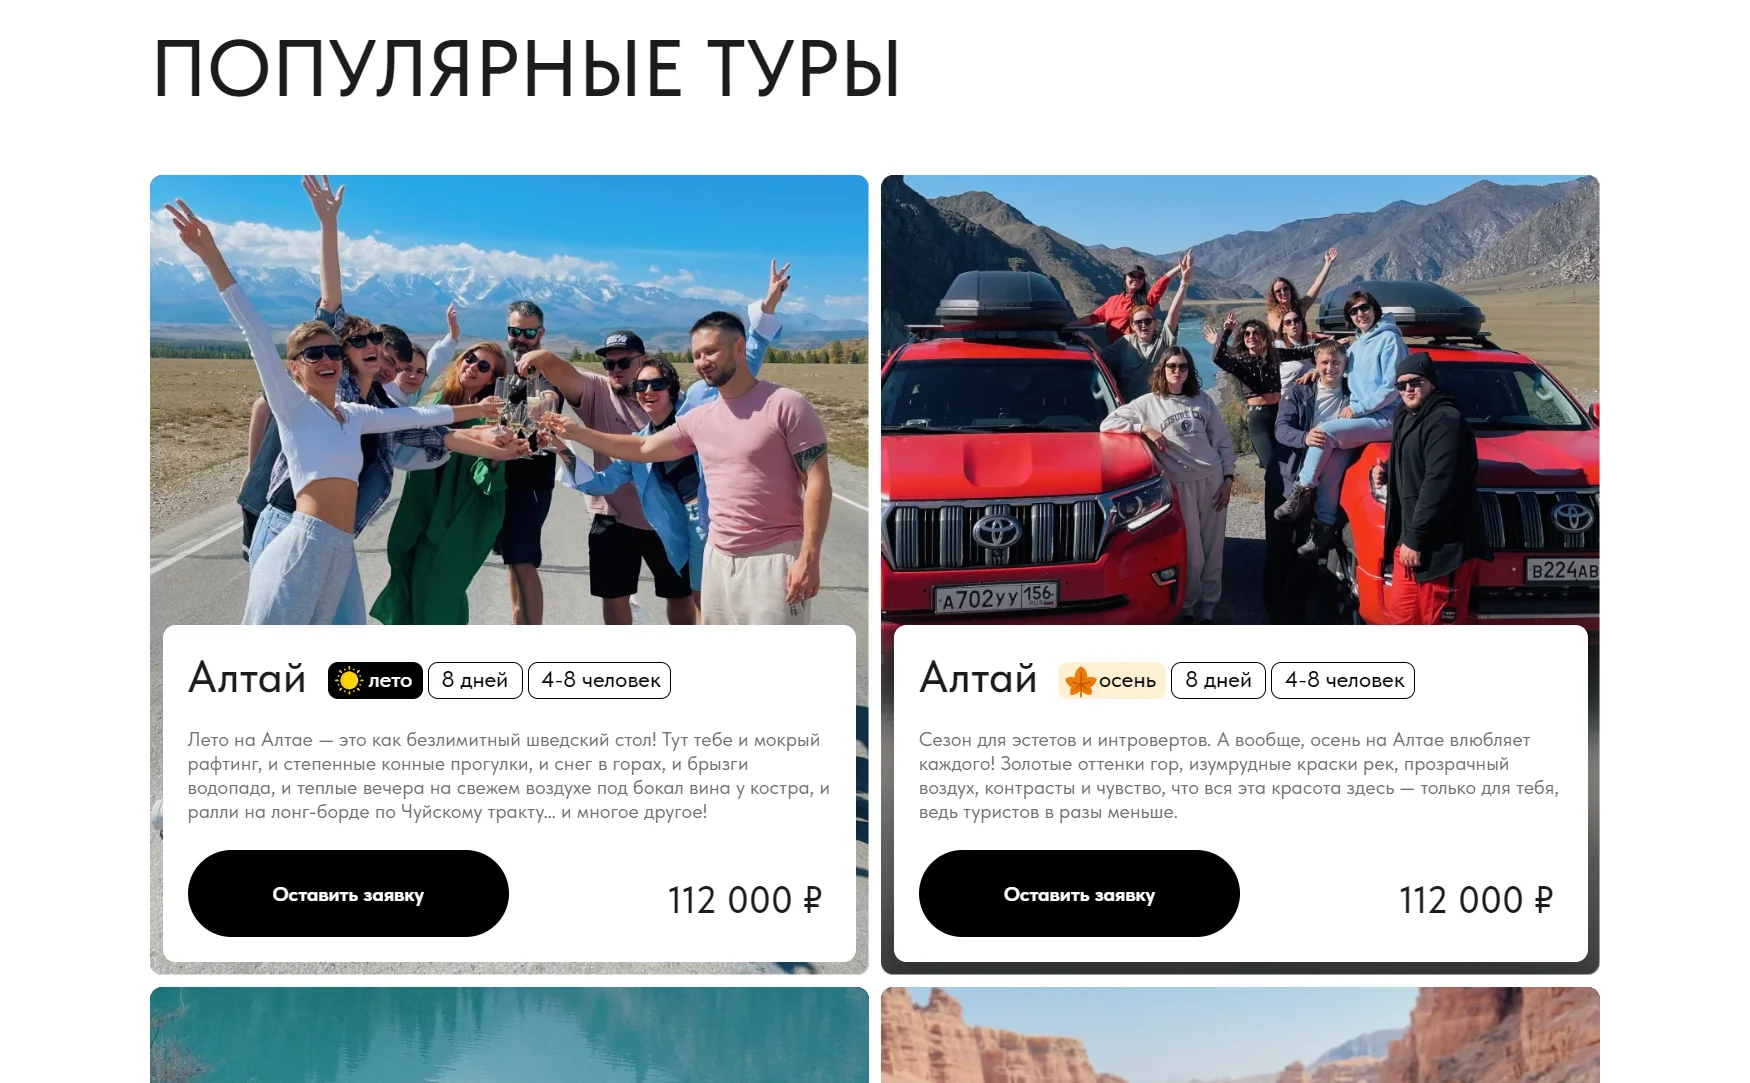Click the summer tour price 112 000 ₽
Screen dimensions: 1750x1083
745,900
